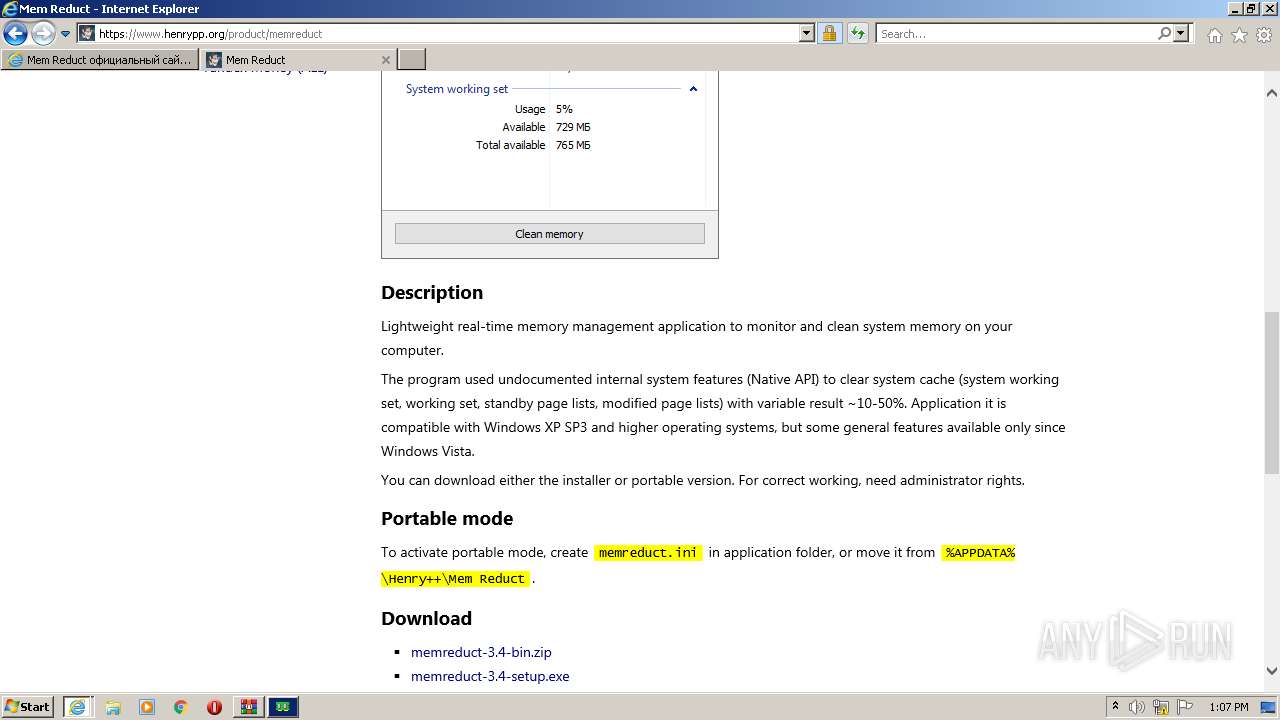This screenshot has width=1280, height=720.
Task: Open Favorites star icon
Action: click(x=1239, y=35)
